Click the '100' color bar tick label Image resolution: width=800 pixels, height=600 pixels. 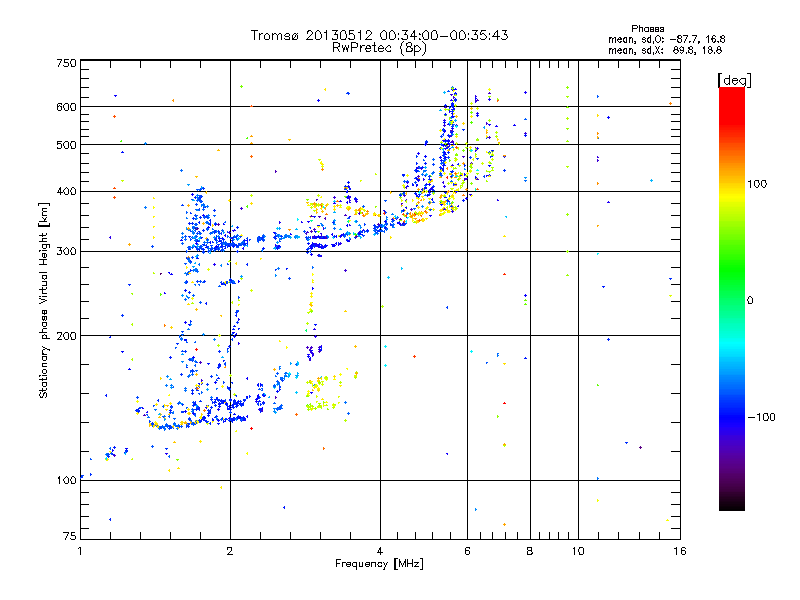757,184
